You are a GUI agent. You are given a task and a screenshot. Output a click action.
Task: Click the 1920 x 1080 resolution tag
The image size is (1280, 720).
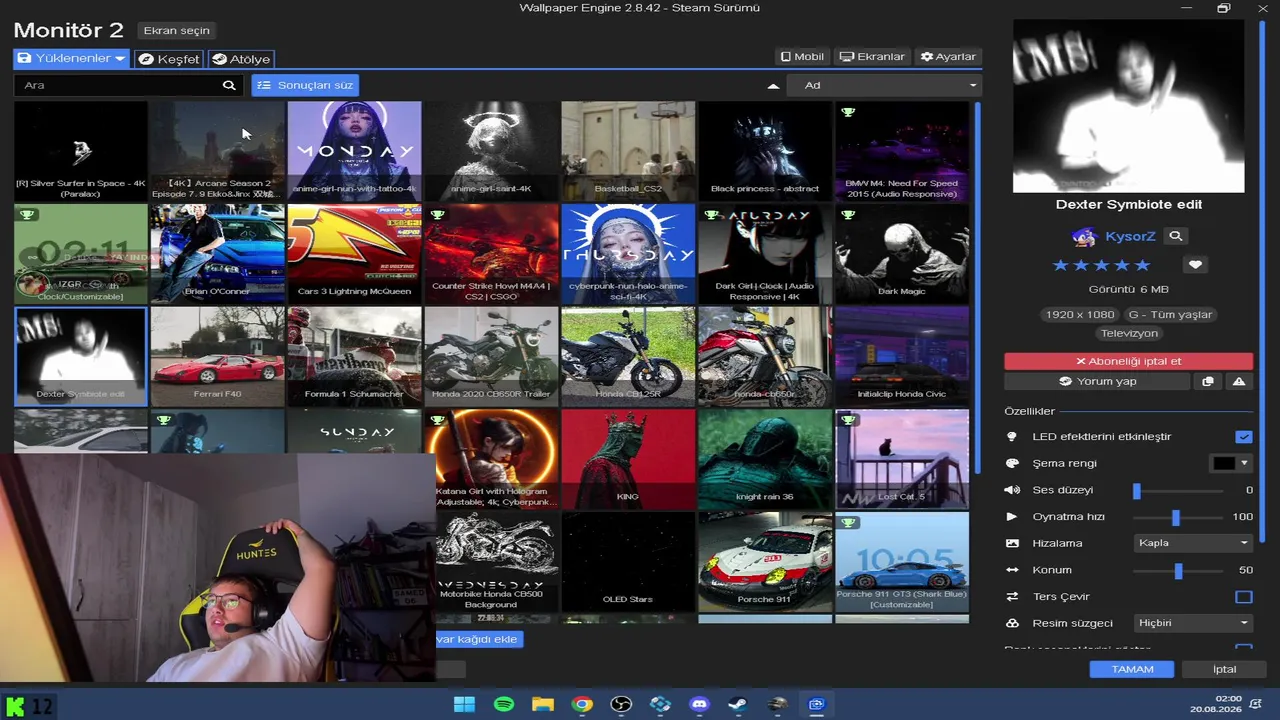pos(1079,315)
